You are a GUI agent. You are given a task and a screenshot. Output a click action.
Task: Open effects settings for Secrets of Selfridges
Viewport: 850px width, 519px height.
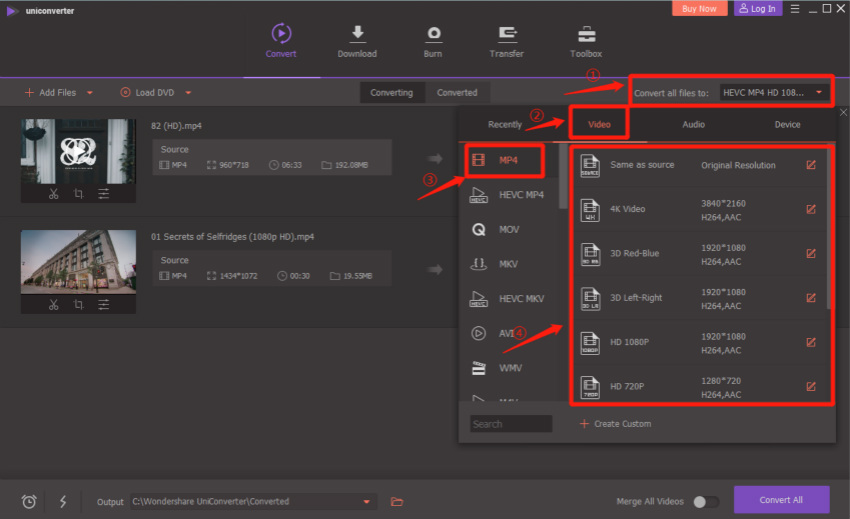[x=104, y=305]
